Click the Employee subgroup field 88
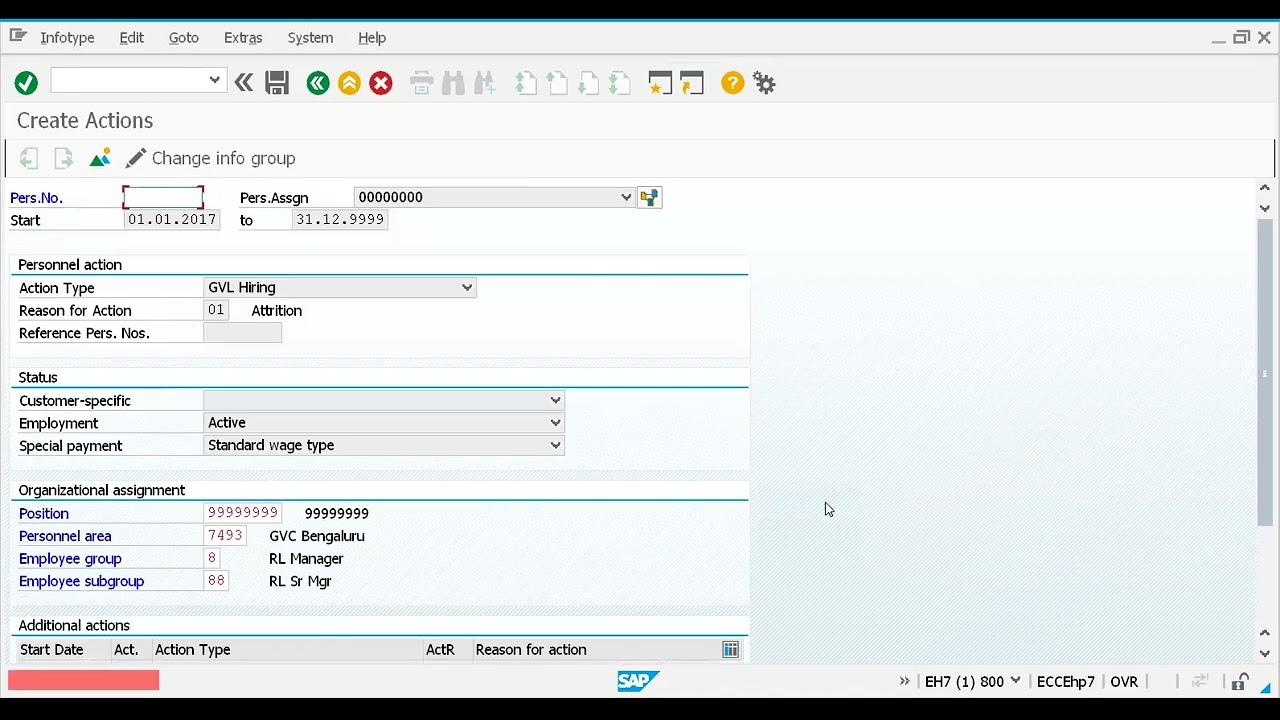Image resolution: width=1280 pixels, height=720 pixels. click(x=216, y=581)
